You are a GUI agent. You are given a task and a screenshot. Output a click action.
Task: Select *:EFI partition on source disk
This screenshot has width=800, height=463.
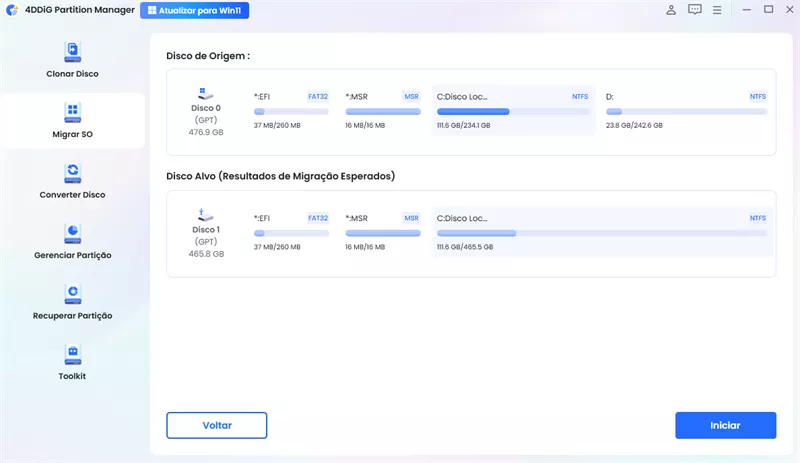click(291, 110)
